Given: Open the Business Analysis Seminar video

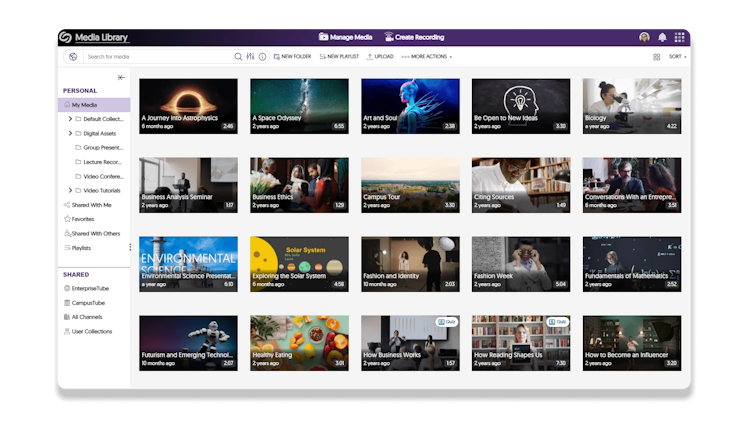Looking at the screenshot, I should coord(188,185).
